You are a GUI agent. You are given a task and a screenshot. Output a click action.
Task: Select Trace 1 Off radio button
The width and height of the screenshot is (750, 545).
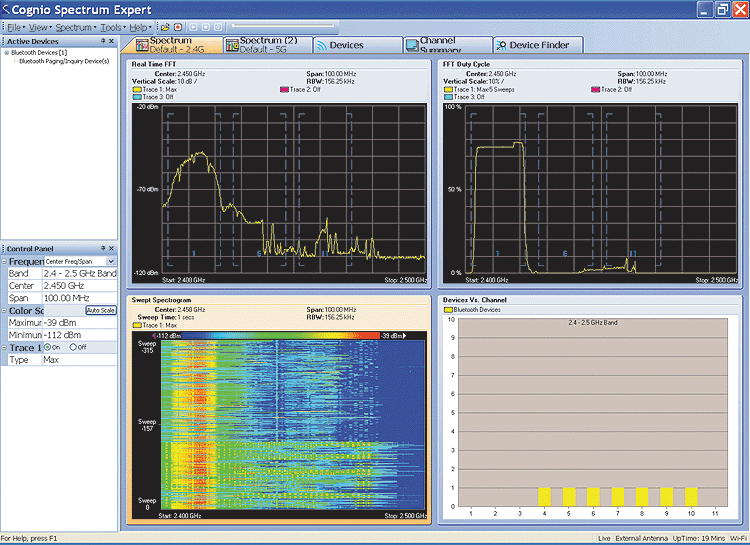(x=73, y=347)
